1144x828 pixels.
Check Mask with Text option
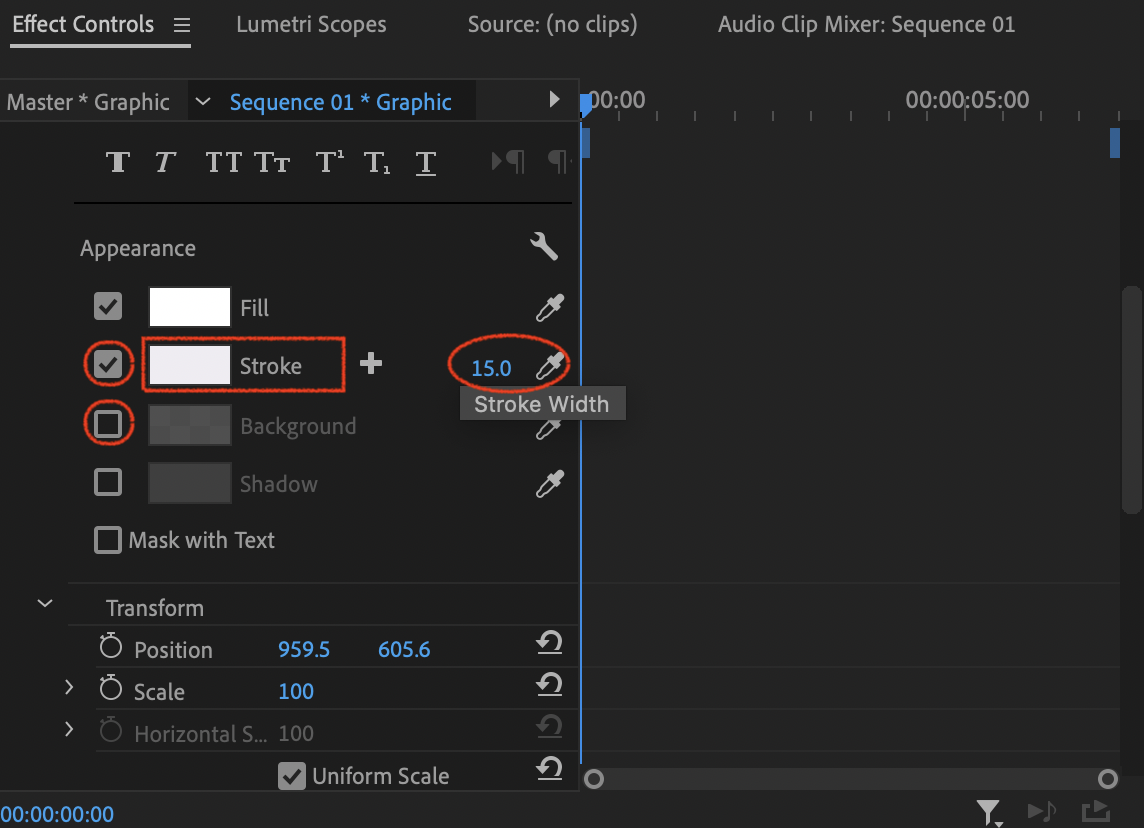pos(108,541)
